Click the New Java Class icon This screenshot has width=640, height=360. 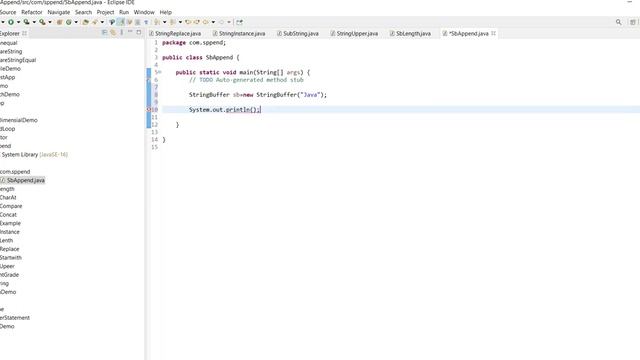tap(69, 22)
